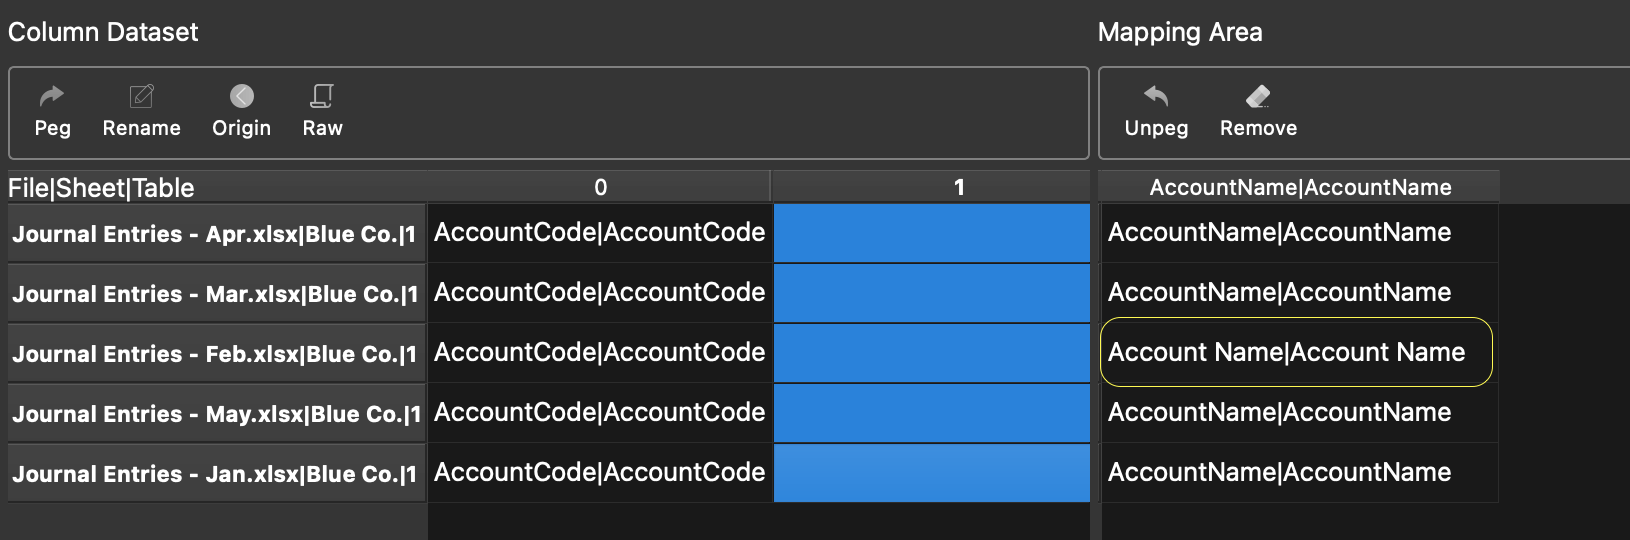Image resolution: width=1630 pixels, height=540 pixels.
Task: Select AccountName mapping cell for Apr row
Action: (x=1299, y=232)
